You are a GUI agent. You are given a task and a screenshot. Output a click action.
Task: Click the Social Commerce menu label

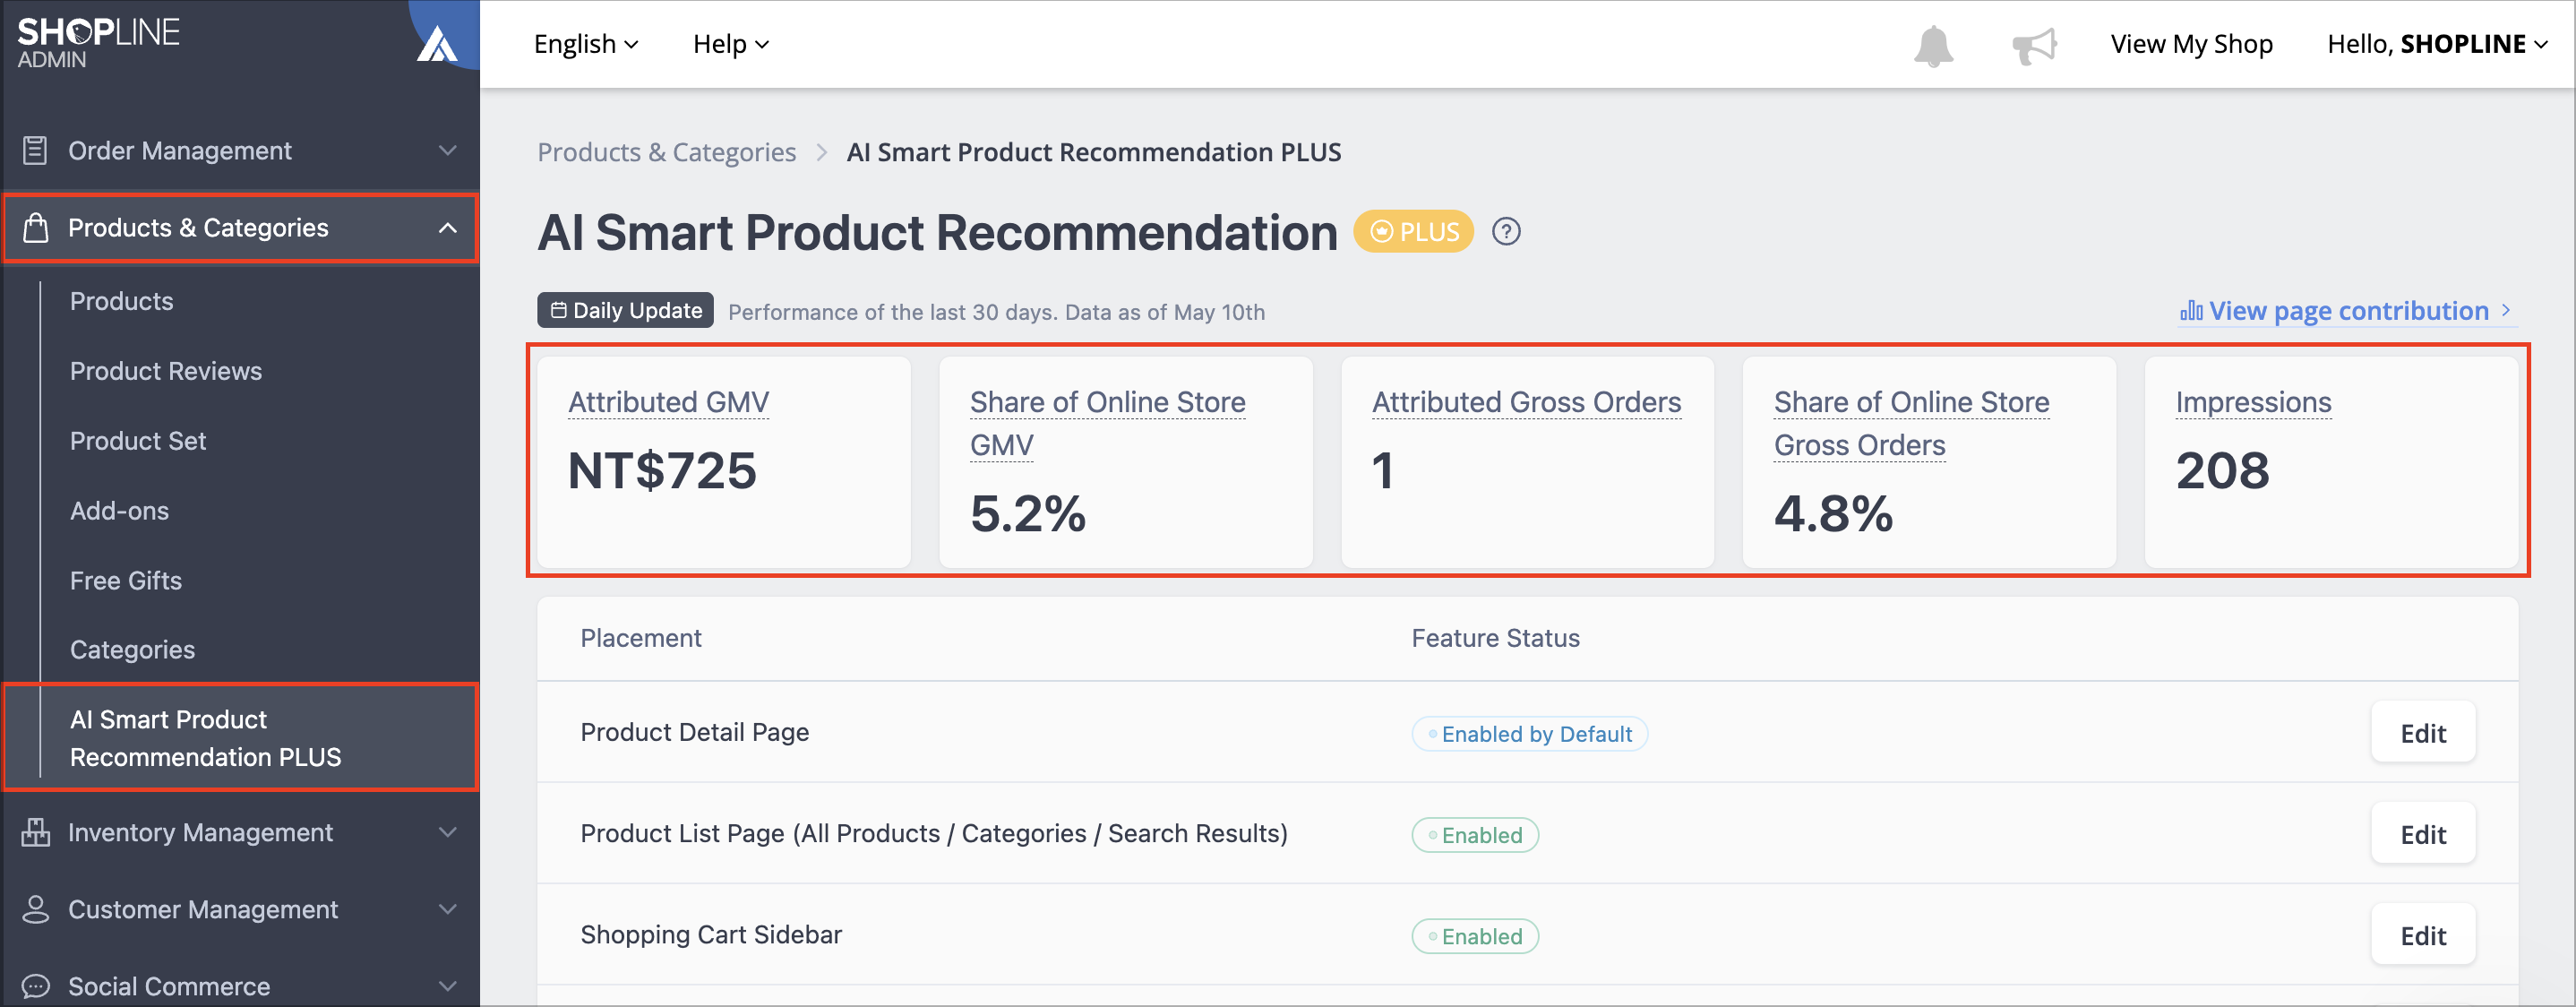click(169, 986)
